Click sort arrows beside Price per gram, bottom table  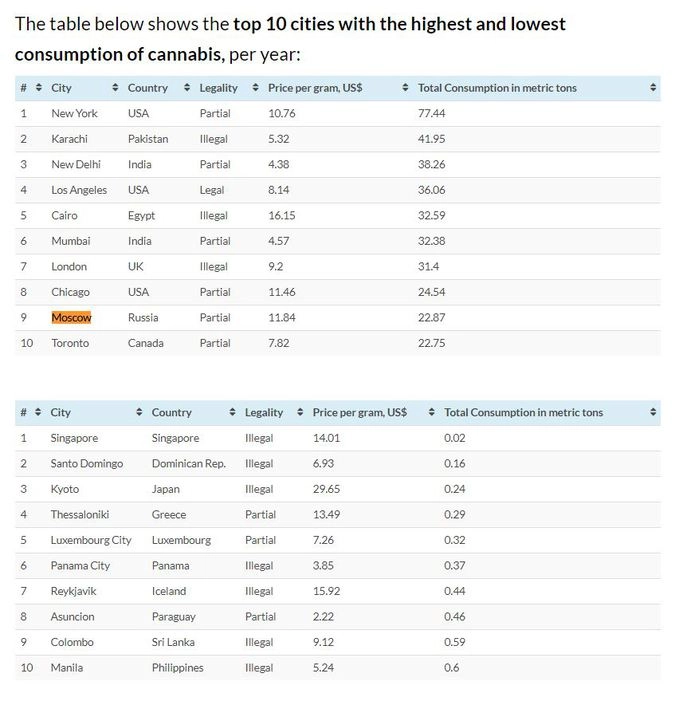(432, 412)
